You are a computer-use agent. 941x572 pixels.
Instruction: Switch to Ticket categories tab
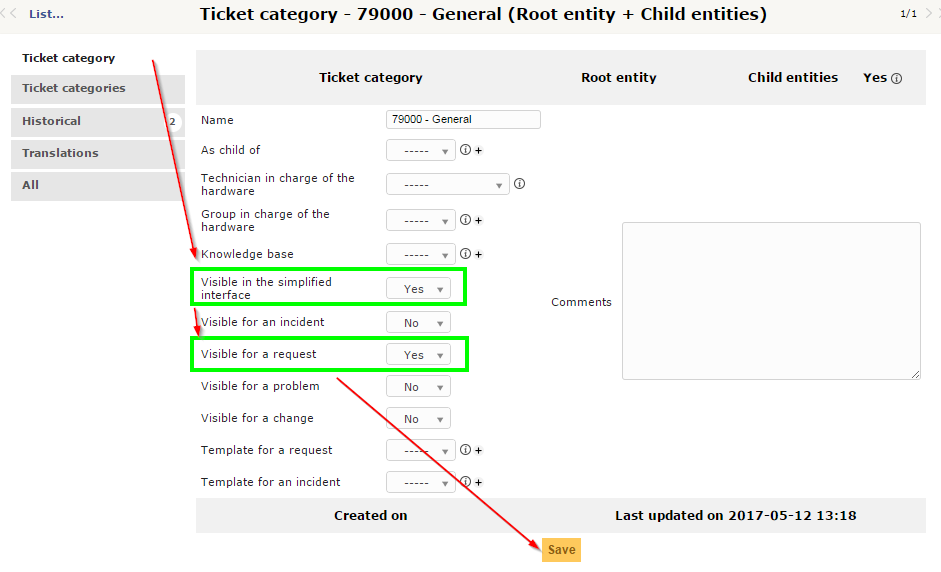[x=74, y=88]
